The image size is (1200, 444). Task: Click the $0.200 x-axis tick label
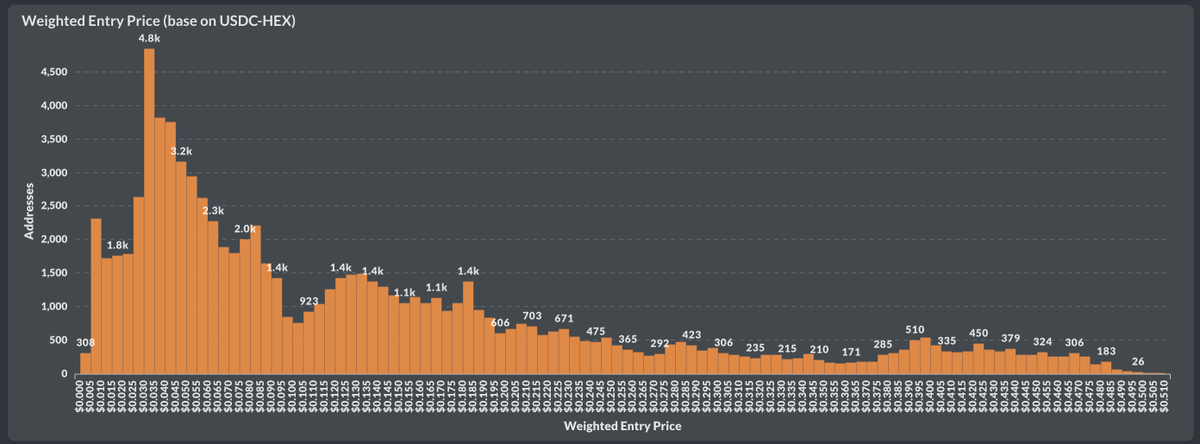tap(506, 396)
